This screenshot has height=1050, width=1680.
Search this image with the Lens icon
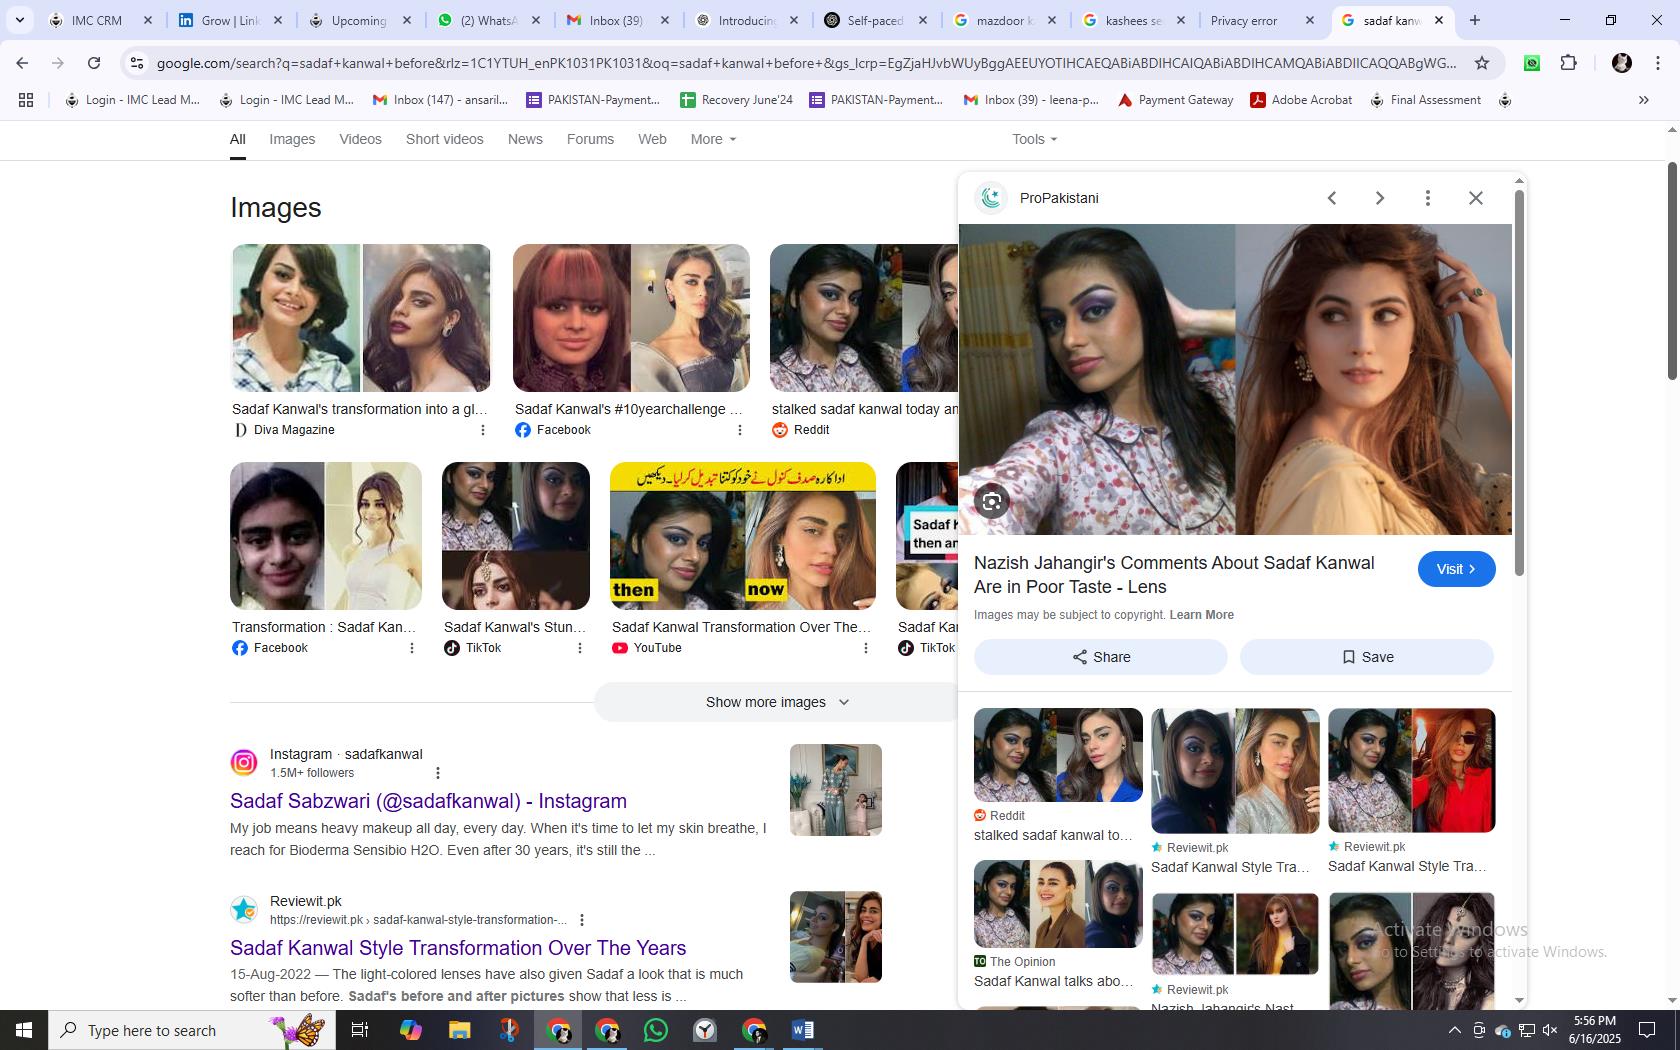tap(992, 502)
